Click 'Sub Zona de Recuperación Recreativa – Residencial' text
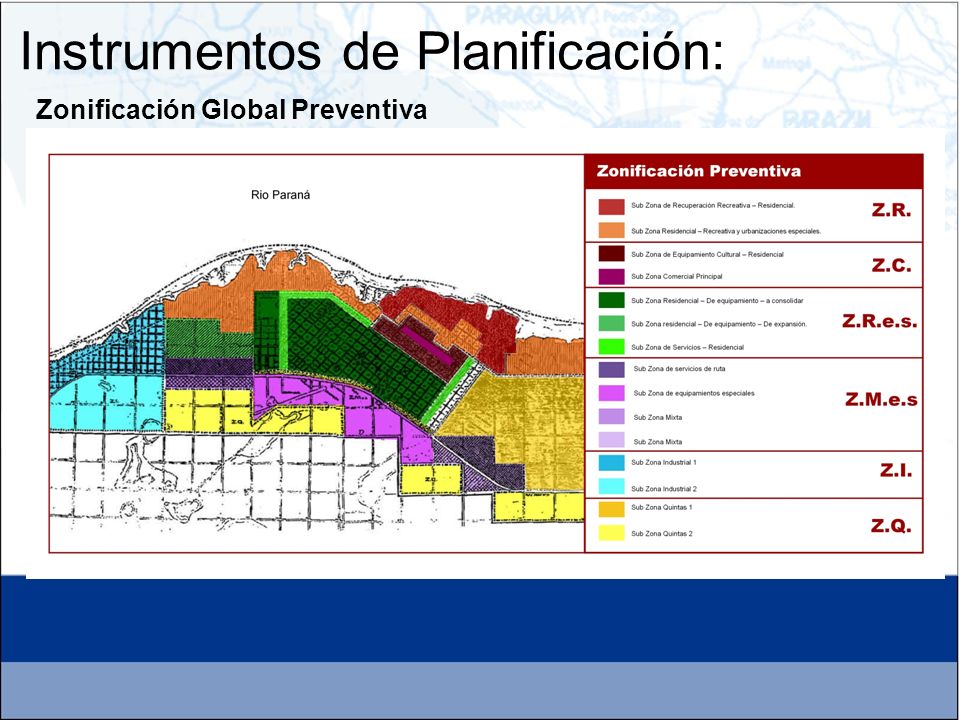This screenshot has height=720, width=960. [713, 206]
